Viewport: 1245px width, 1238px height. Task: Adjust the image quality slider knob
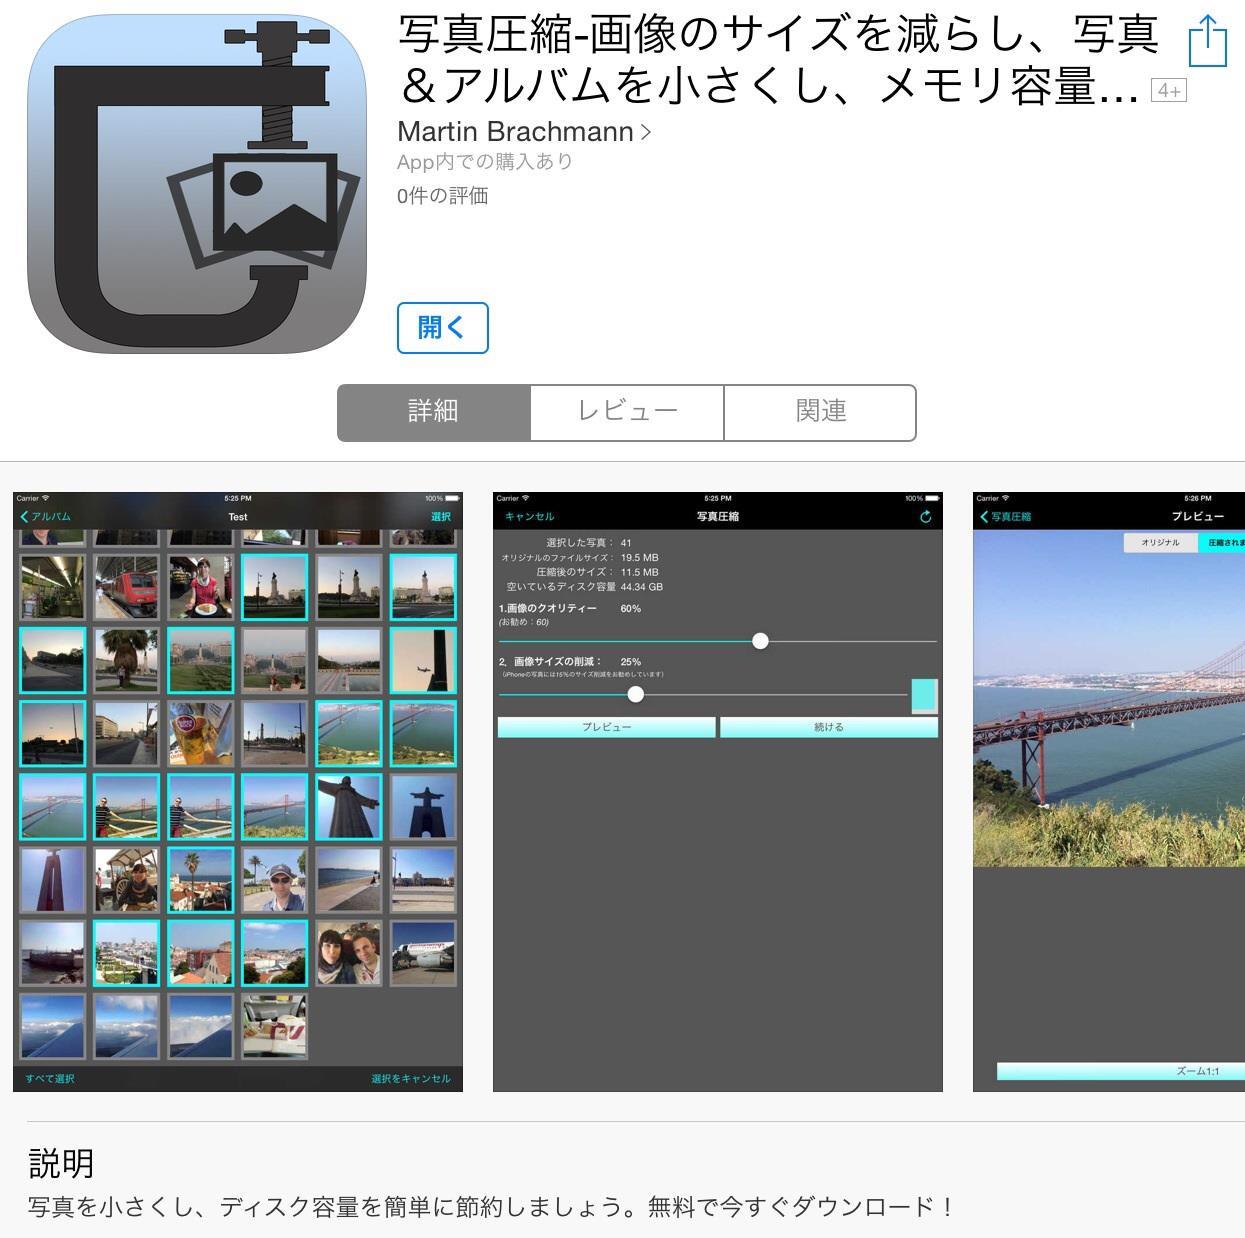point(760,641)
